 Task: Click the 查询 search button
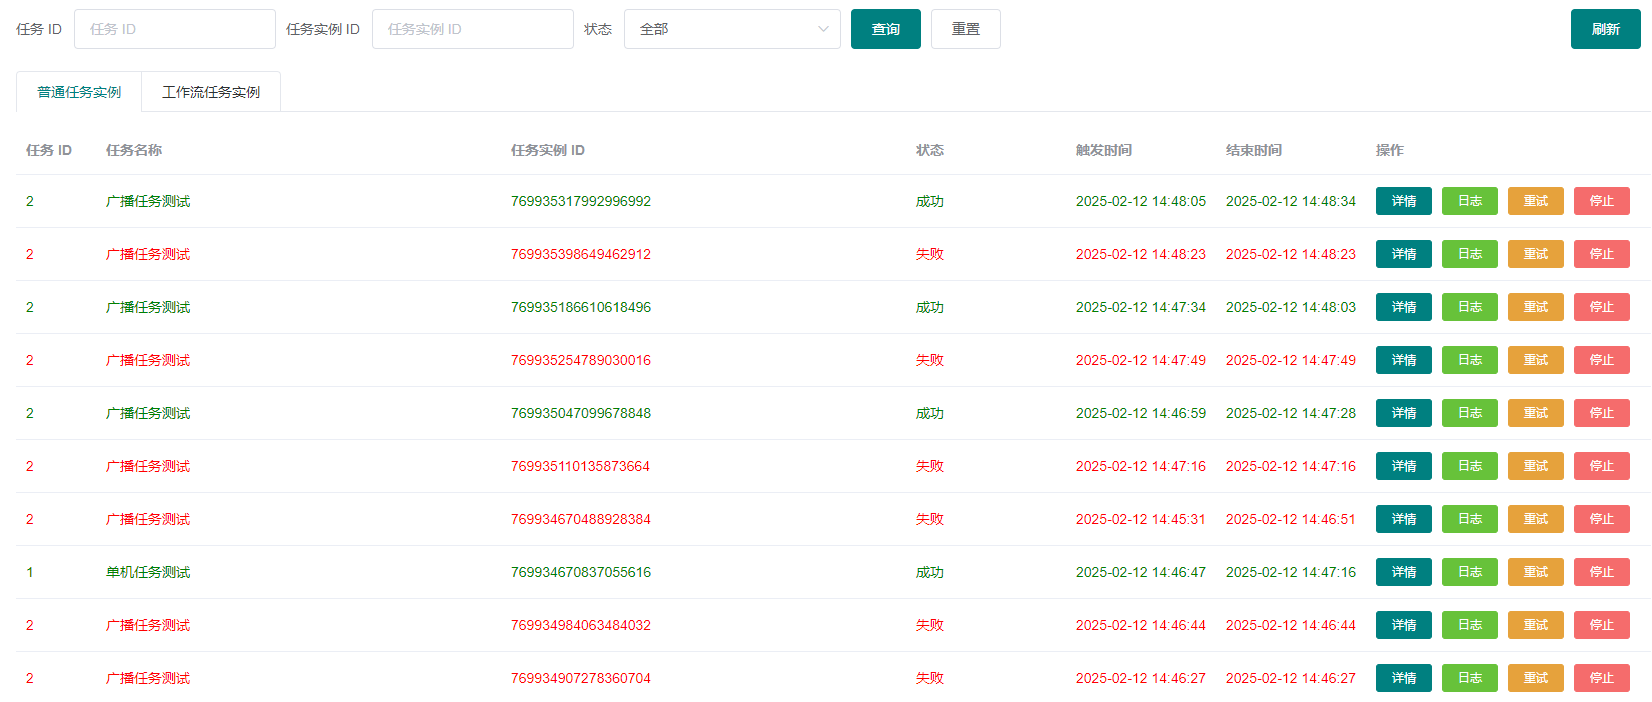pos(885,29)
